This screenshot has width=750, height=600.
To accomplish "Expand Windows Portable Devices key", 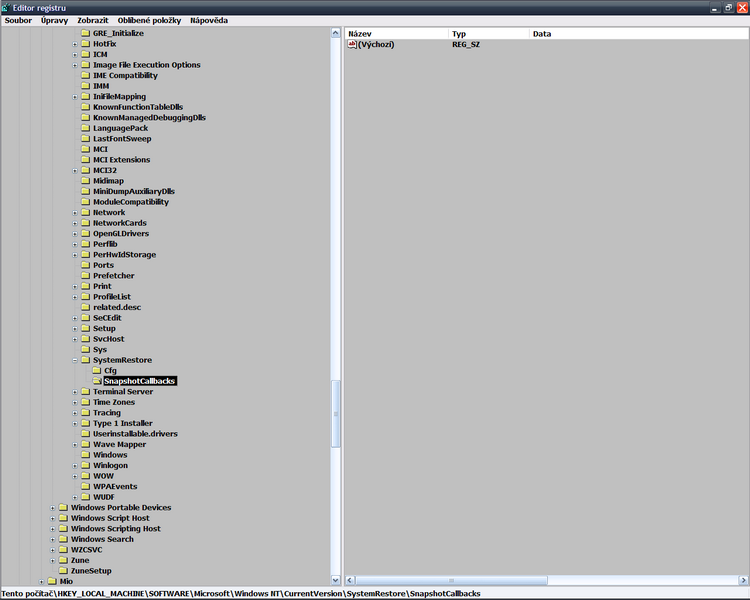I will [x=53, y=508].
